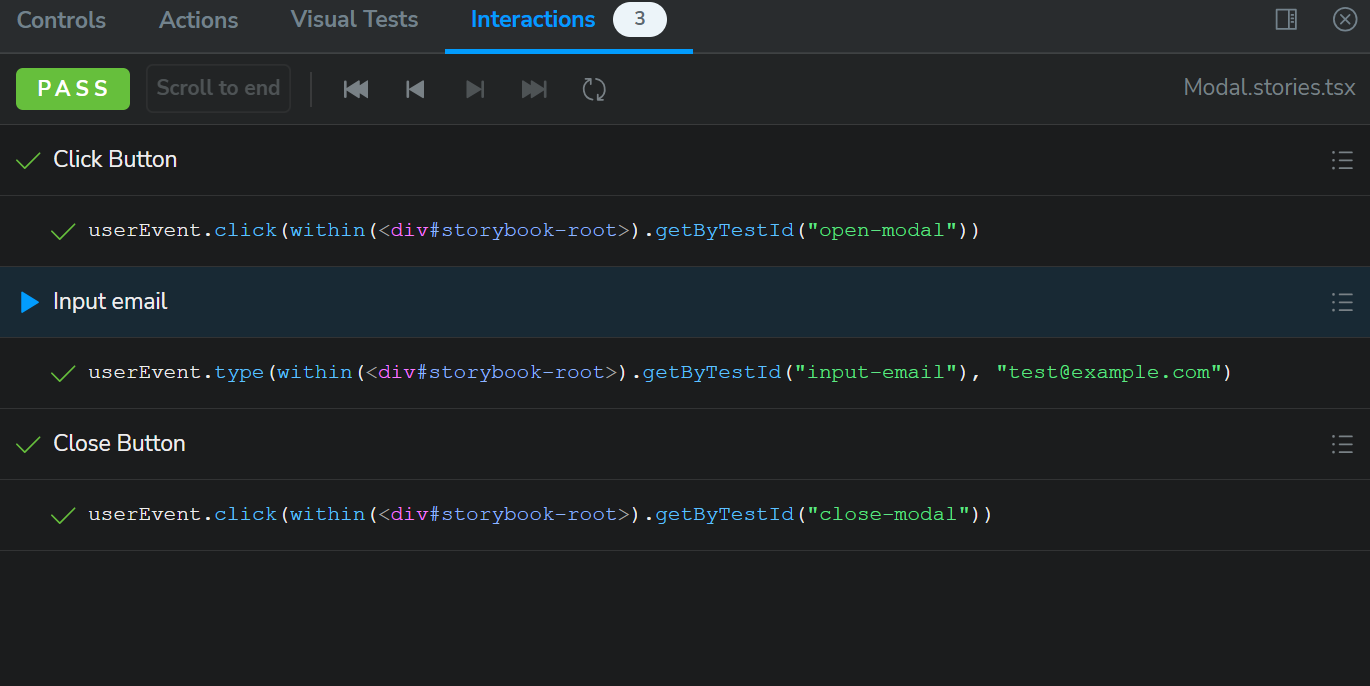Click the PASS status button
This screenshot has width=1370, height=686.
point(73,89)
